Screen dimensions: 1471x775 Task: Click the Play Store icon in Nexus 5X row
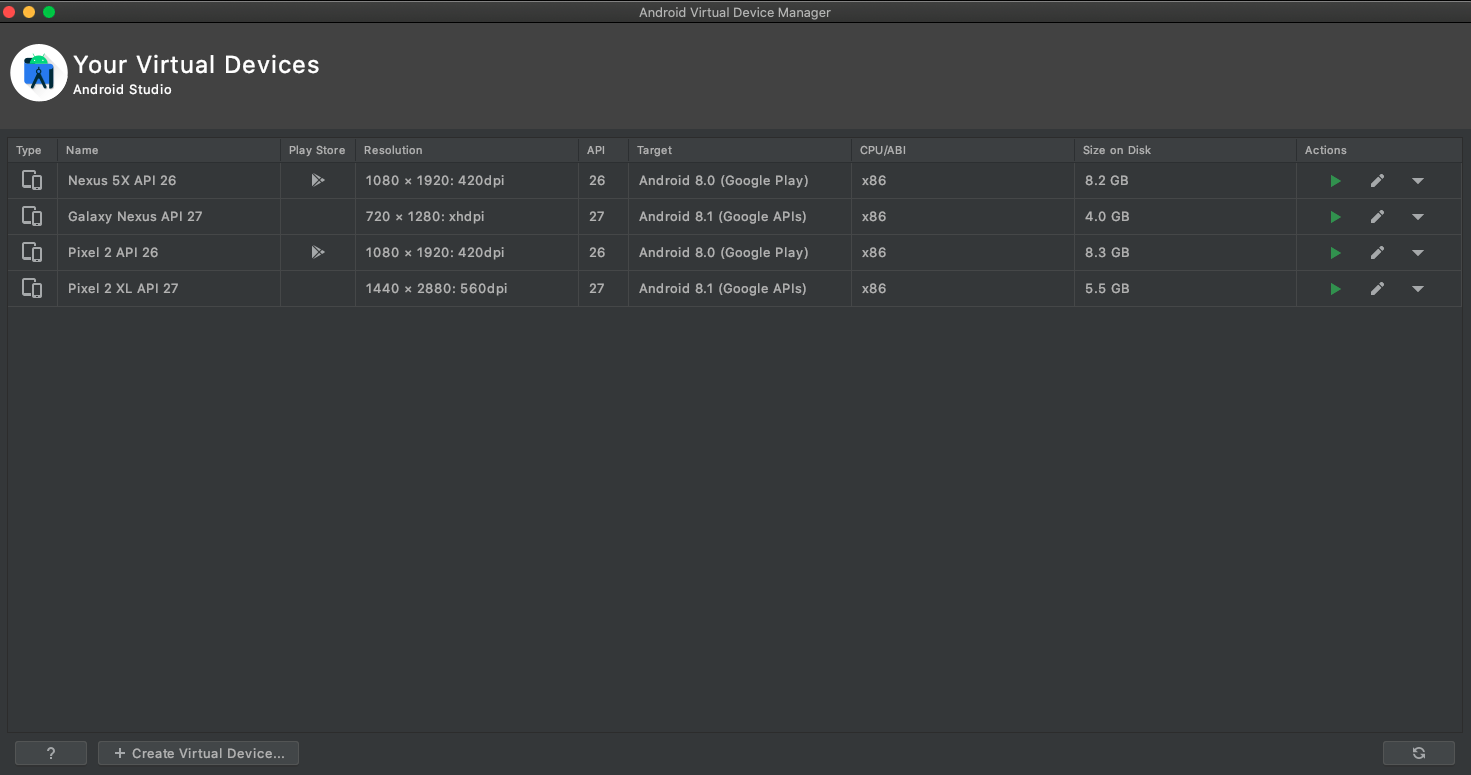coord(317,181)
